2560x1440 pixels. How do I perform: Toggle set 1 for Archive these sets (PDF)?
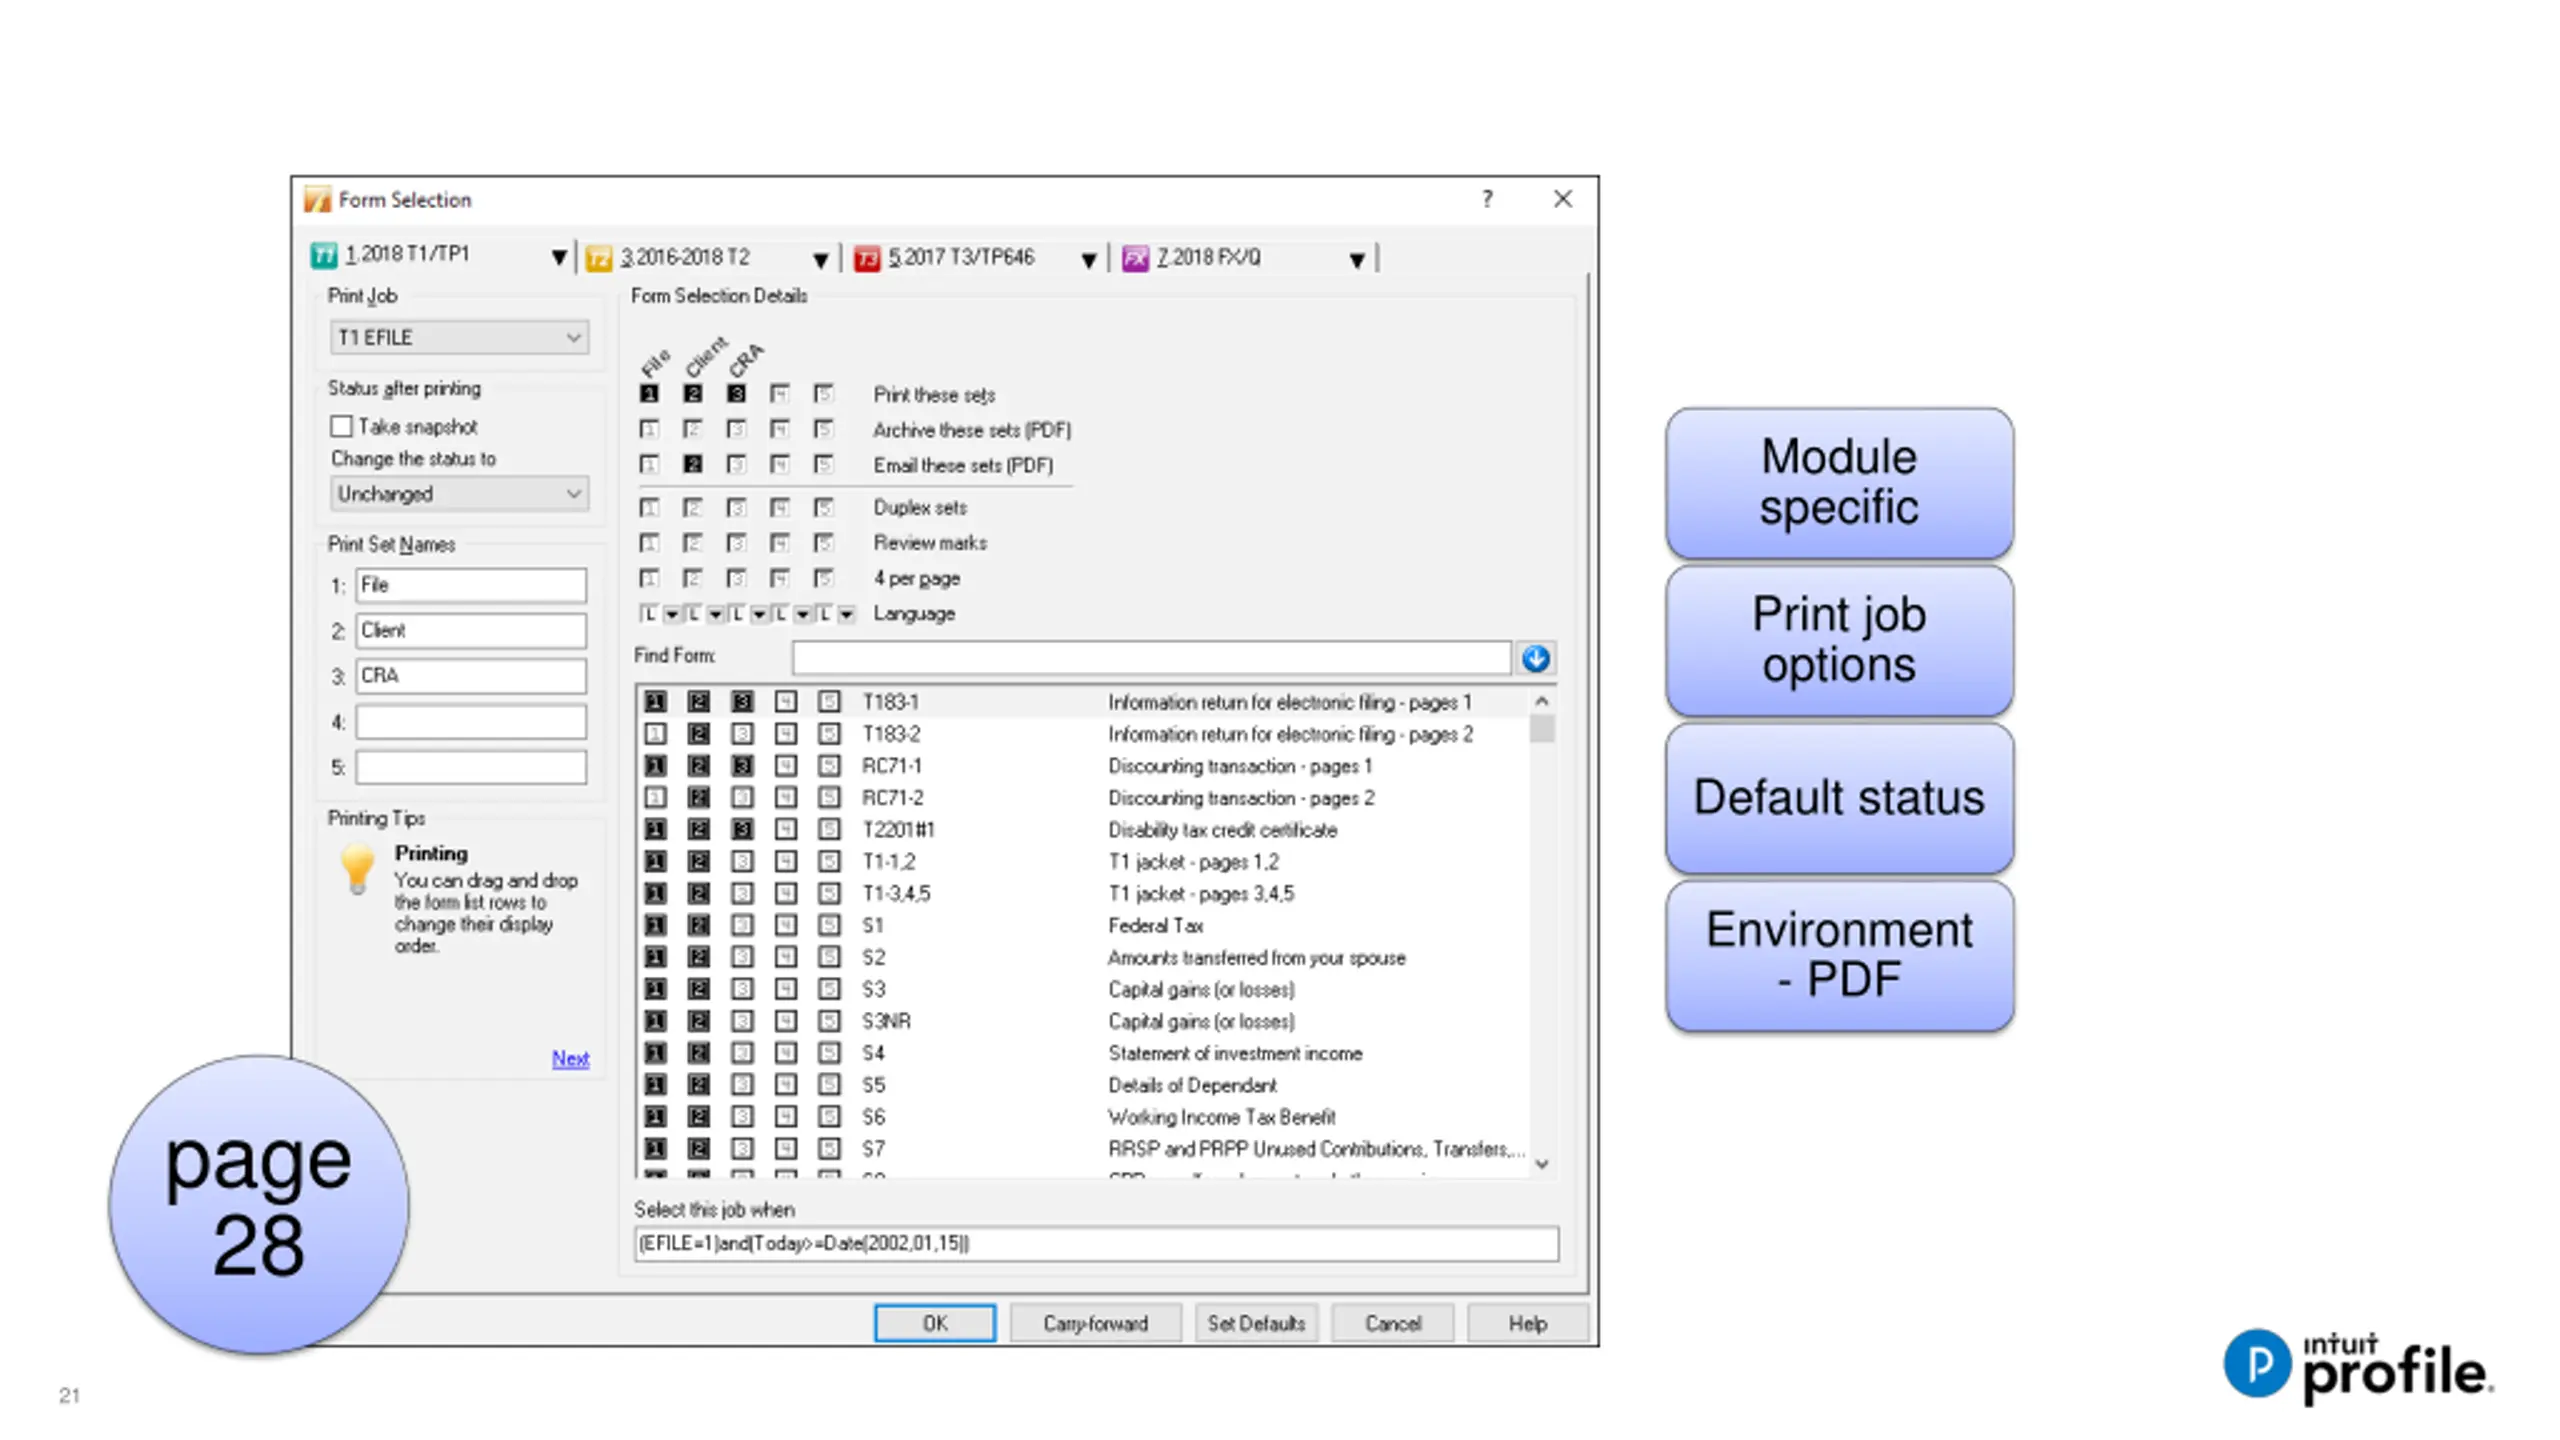[649, 429]
